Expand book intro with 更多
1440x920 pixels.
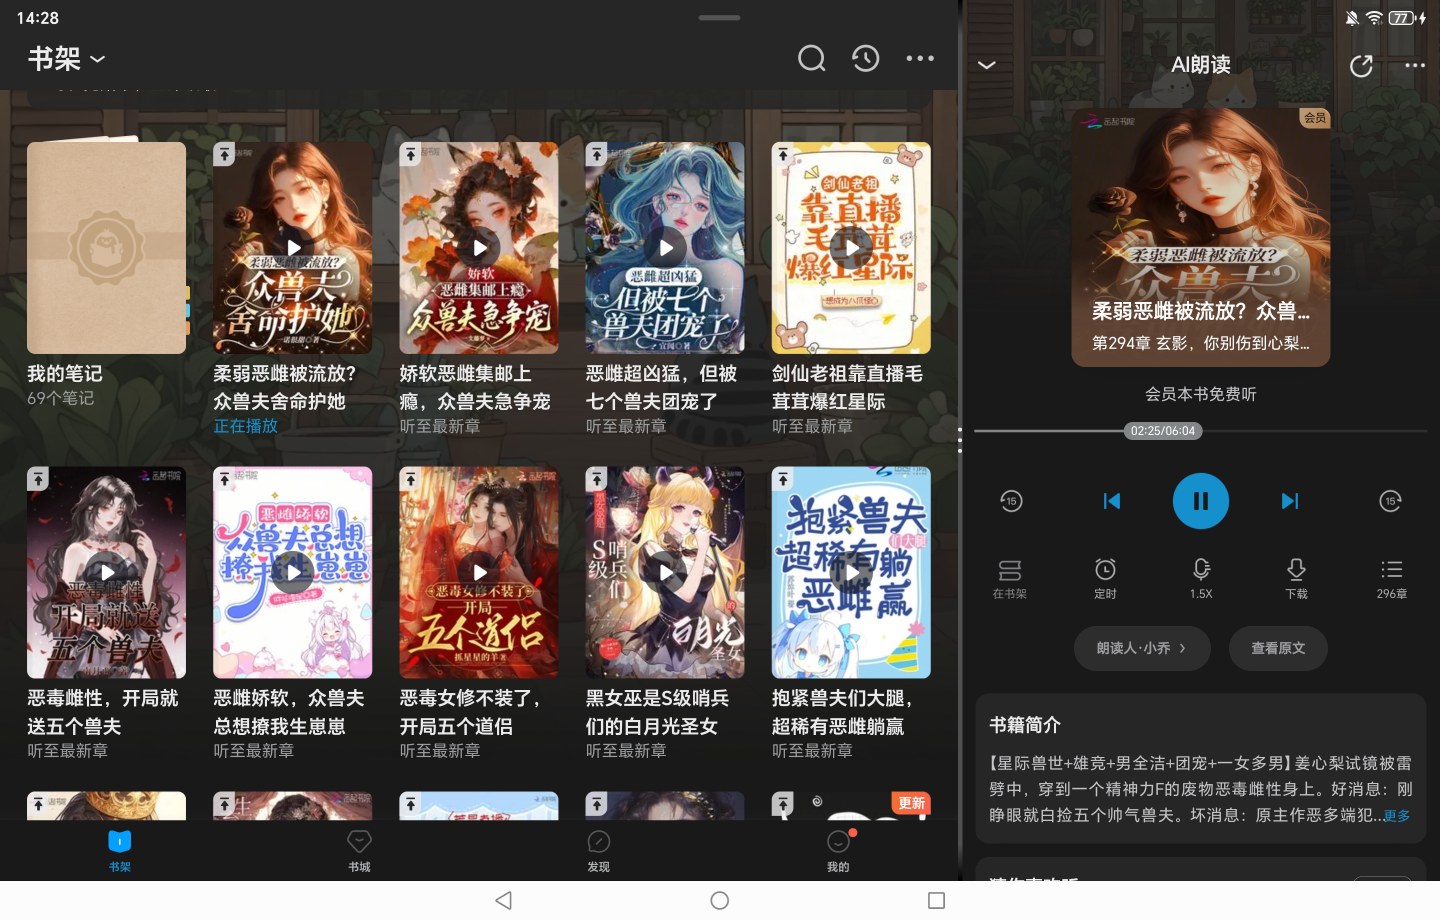[1397, 816]
